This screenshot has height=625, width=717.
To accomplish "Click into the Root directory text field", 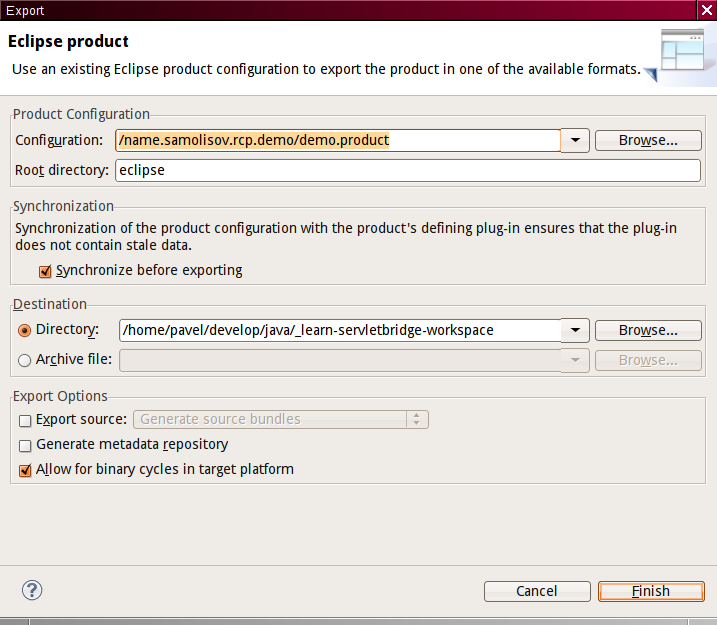I will tap(407, 171).
